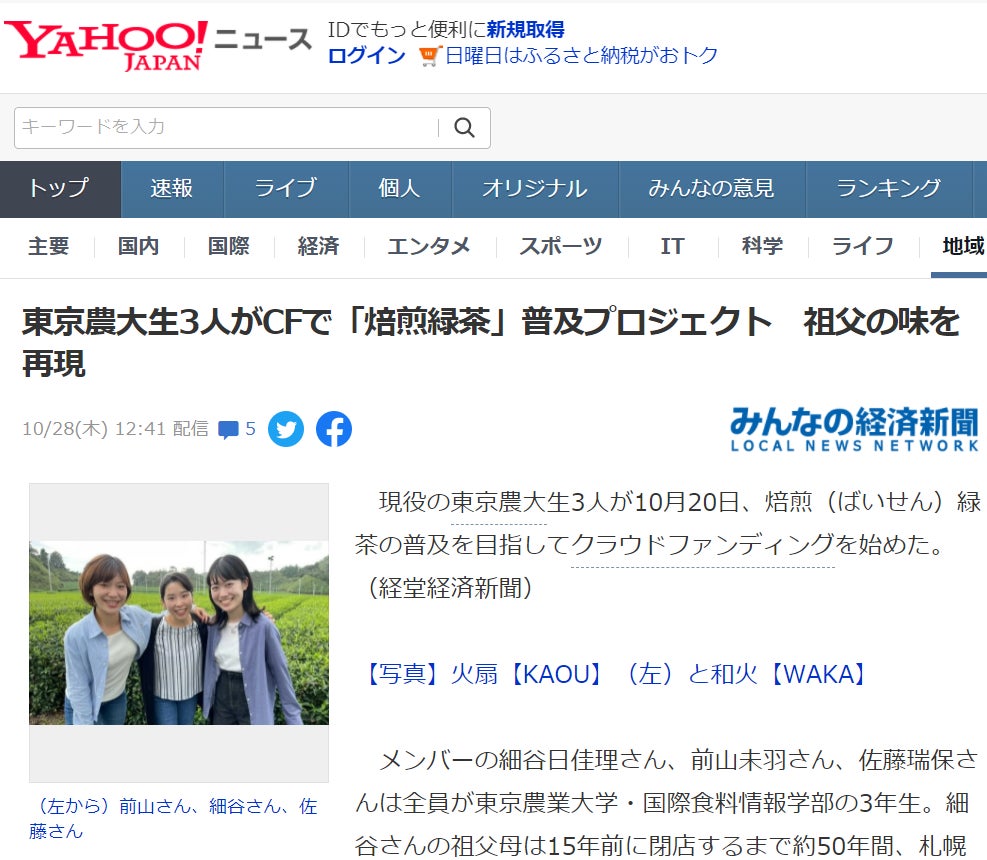The width and height of the screenshot is (987, 860).
Task: Open the 経済 news category
Action: coord(318,246)
